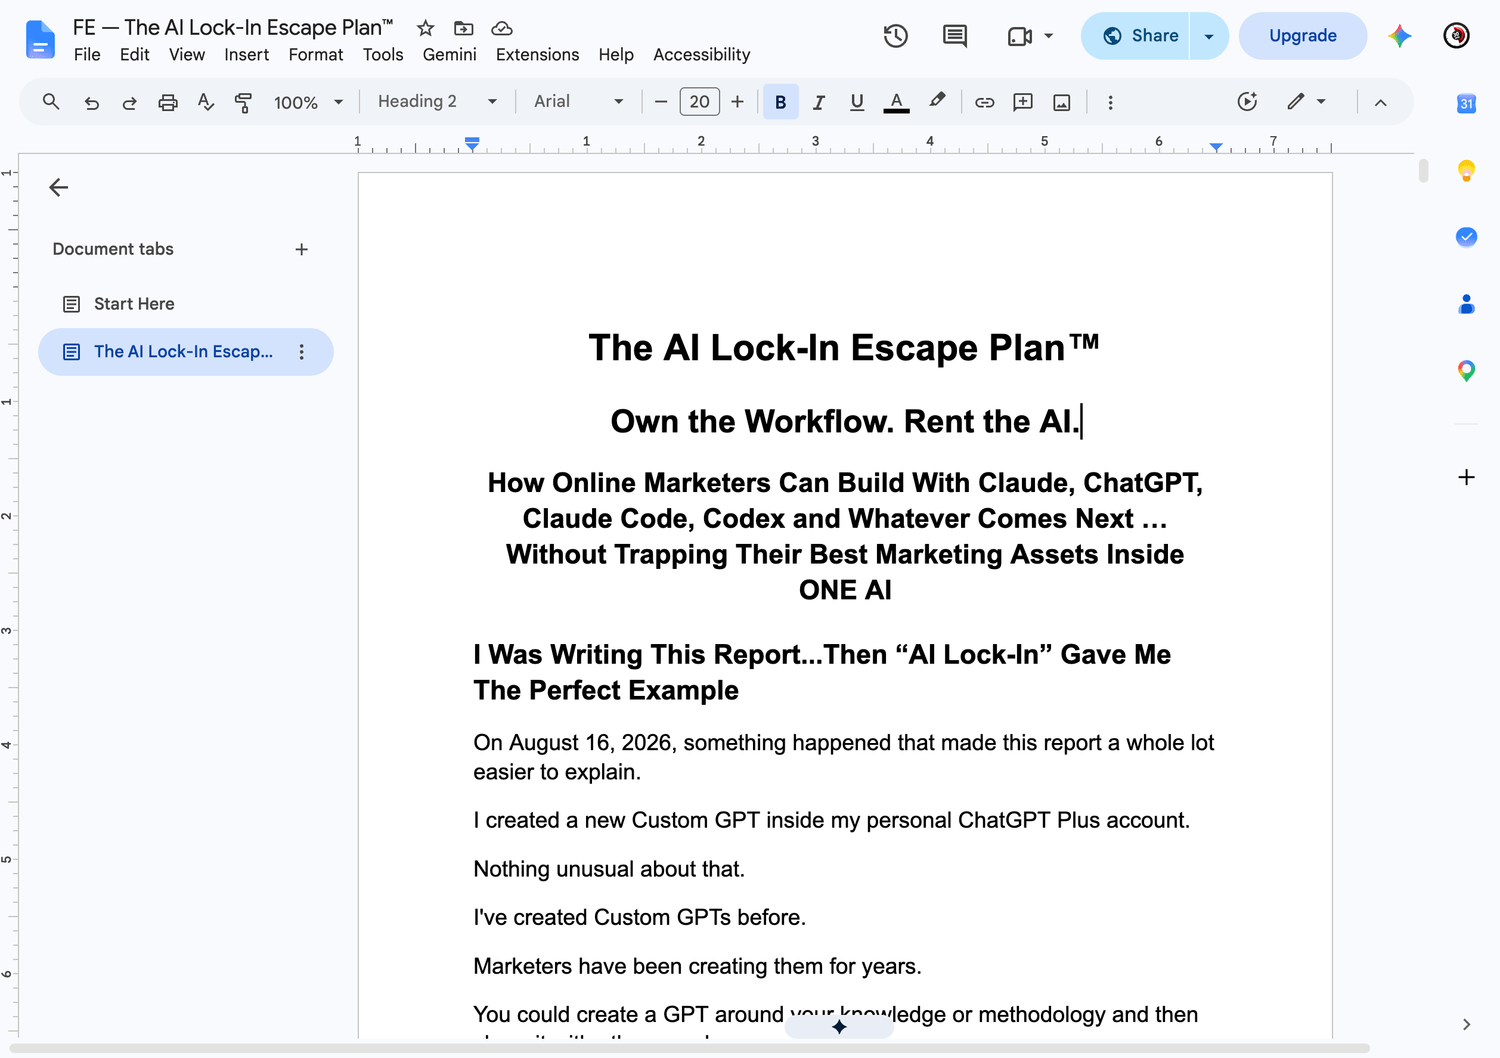
Task: Open the zoom level dropdown
Action: [309, 102]
